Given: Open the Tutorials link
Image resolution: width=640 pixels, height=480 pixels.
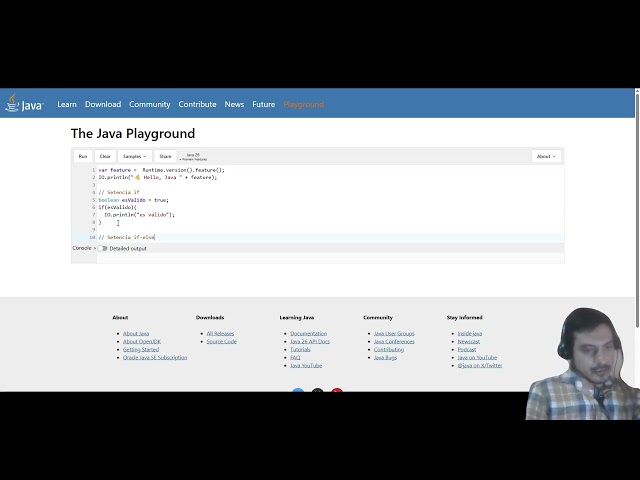Looking at the screenshot, I should click(300, 349).
